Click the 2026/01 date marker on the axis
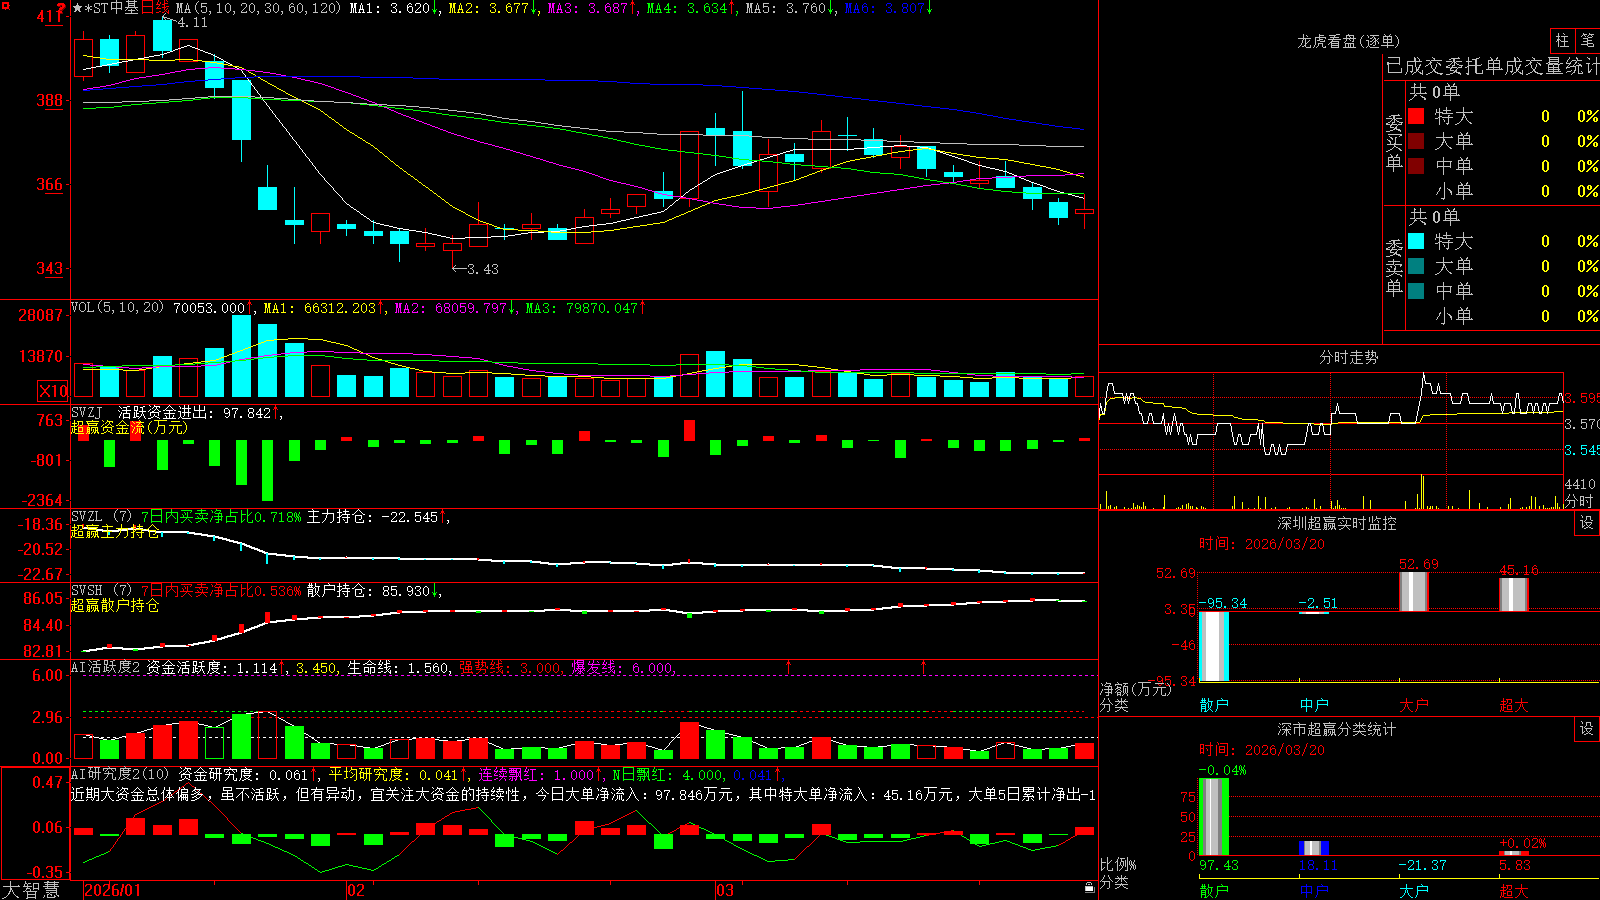Viewport: 1600px width, 900px height. click(113, 890)
